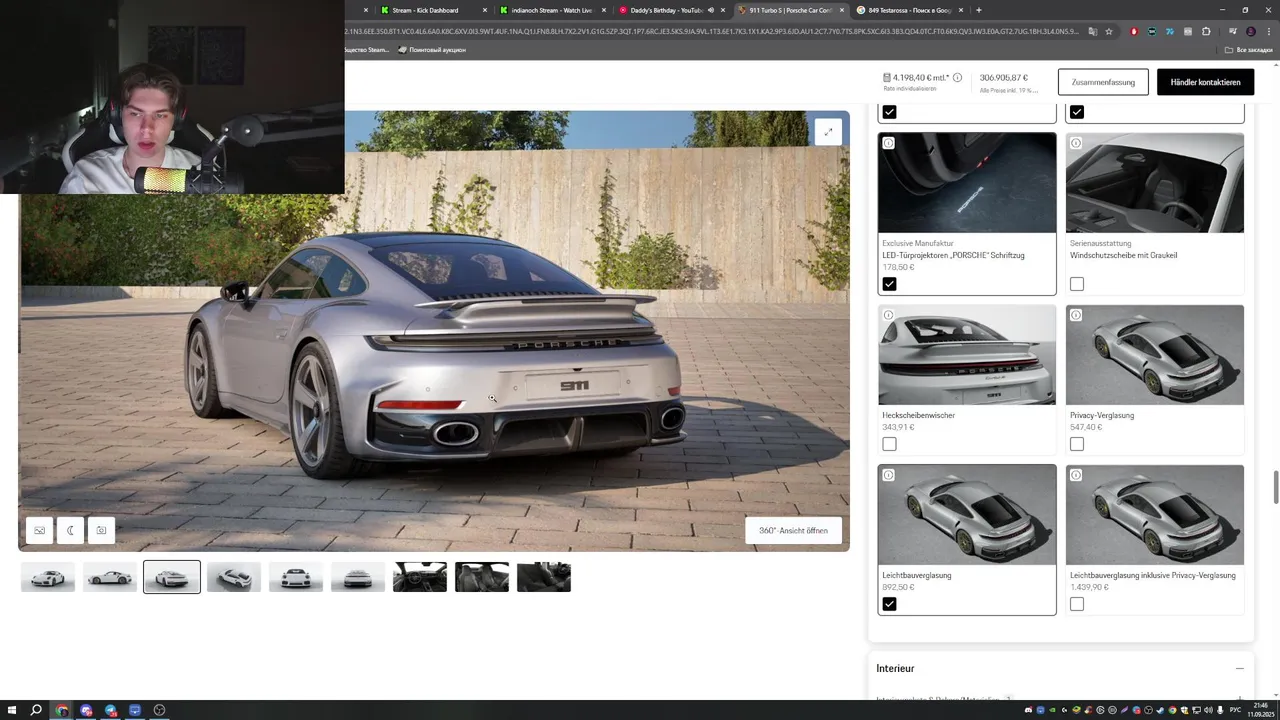This screenshot has width=1280, height=720.
Task: Toggle night mode moon icon
Action: [x=70, y=530]
